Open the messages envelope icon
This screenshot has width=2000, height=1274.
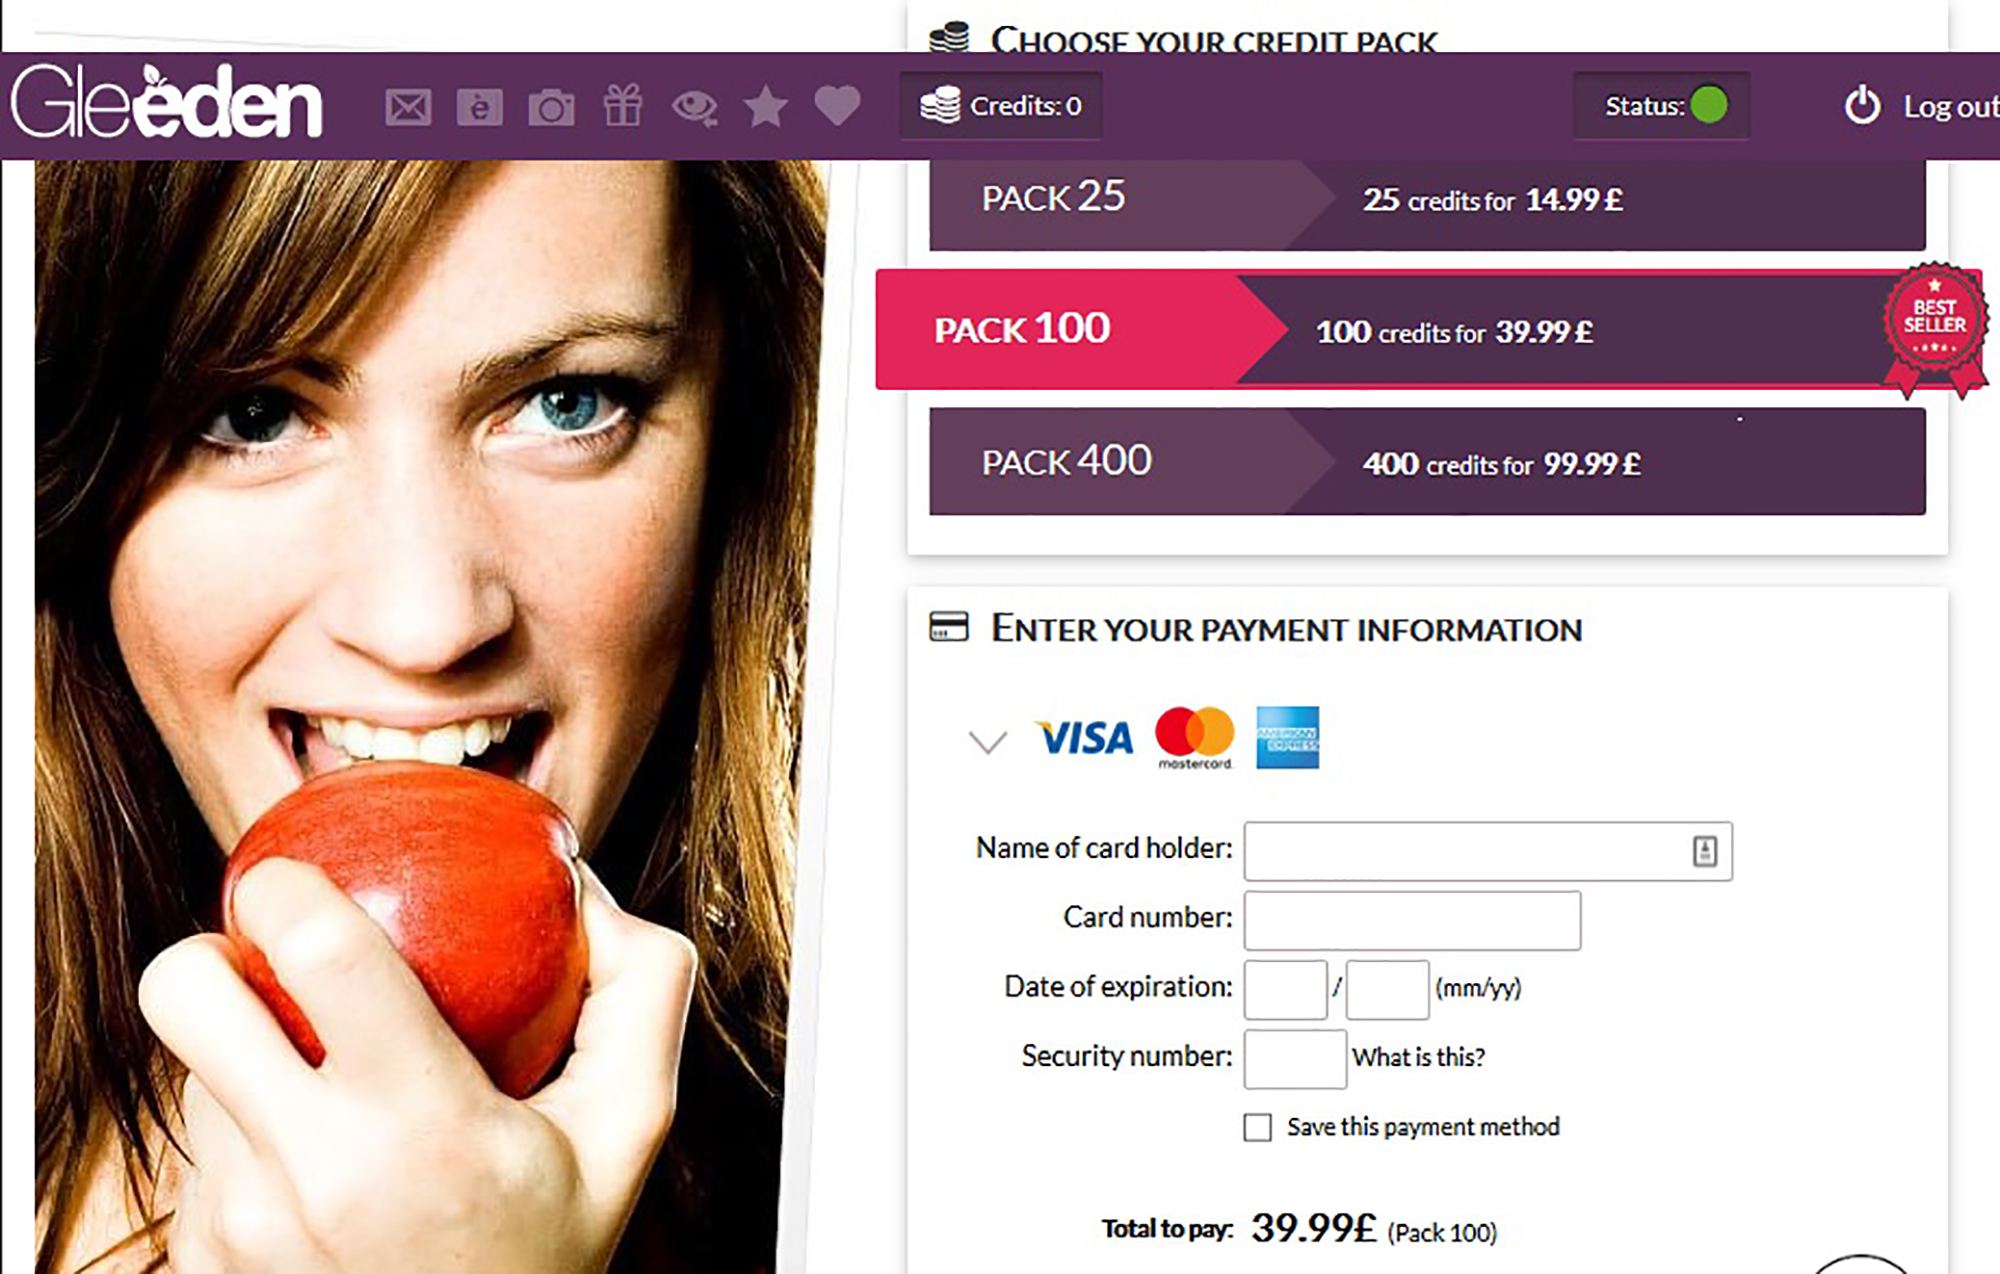click(408, 107)
